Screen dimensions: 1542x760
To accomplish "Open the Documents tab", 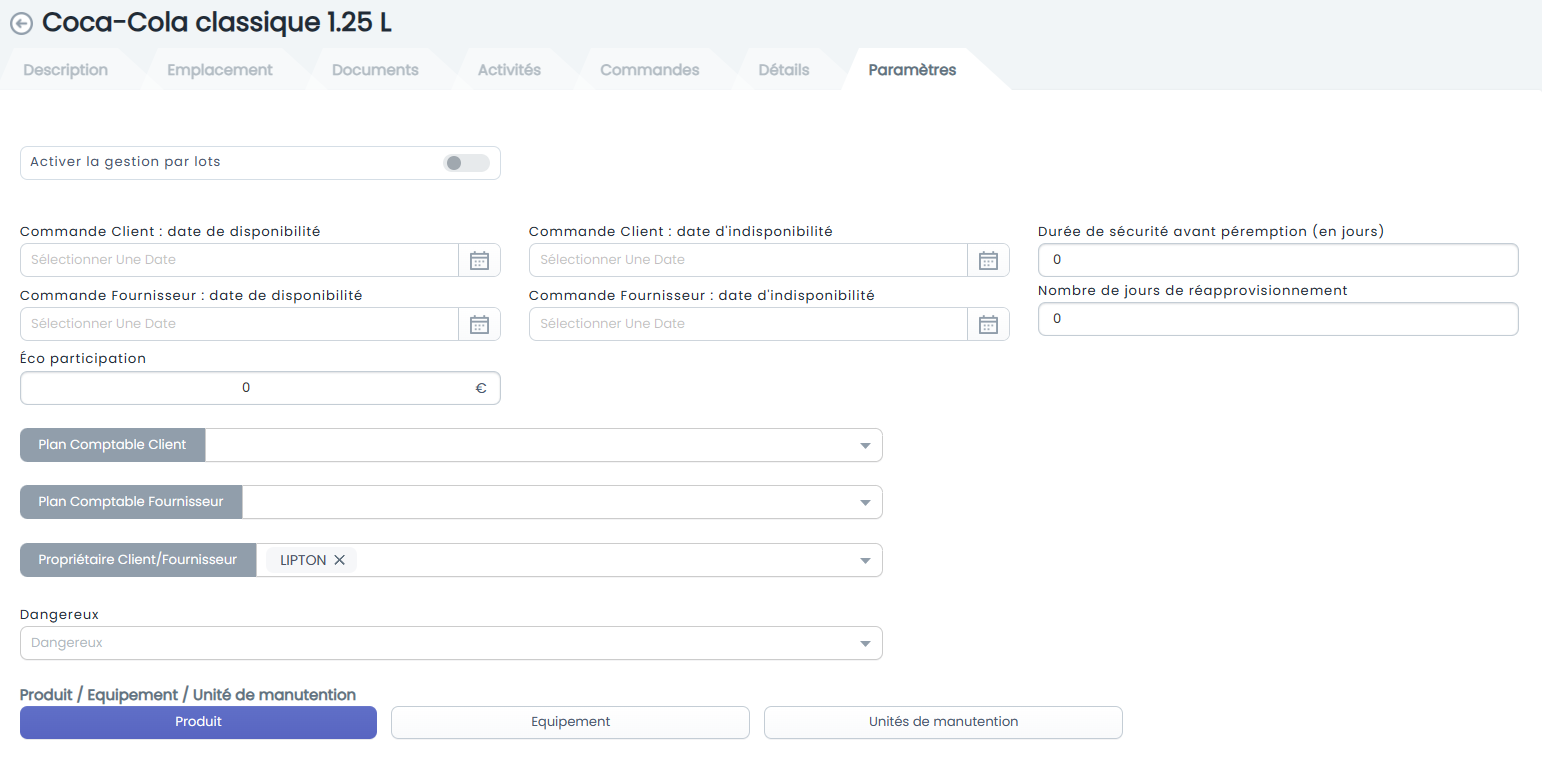I will [x=375, y=70].
